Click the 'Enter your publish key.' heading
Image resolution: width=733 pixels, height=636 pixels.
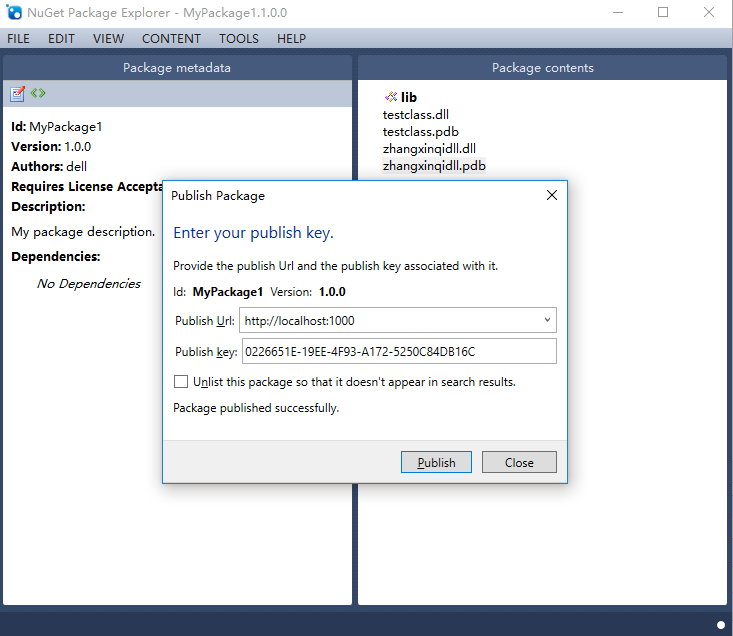point(253,233)
